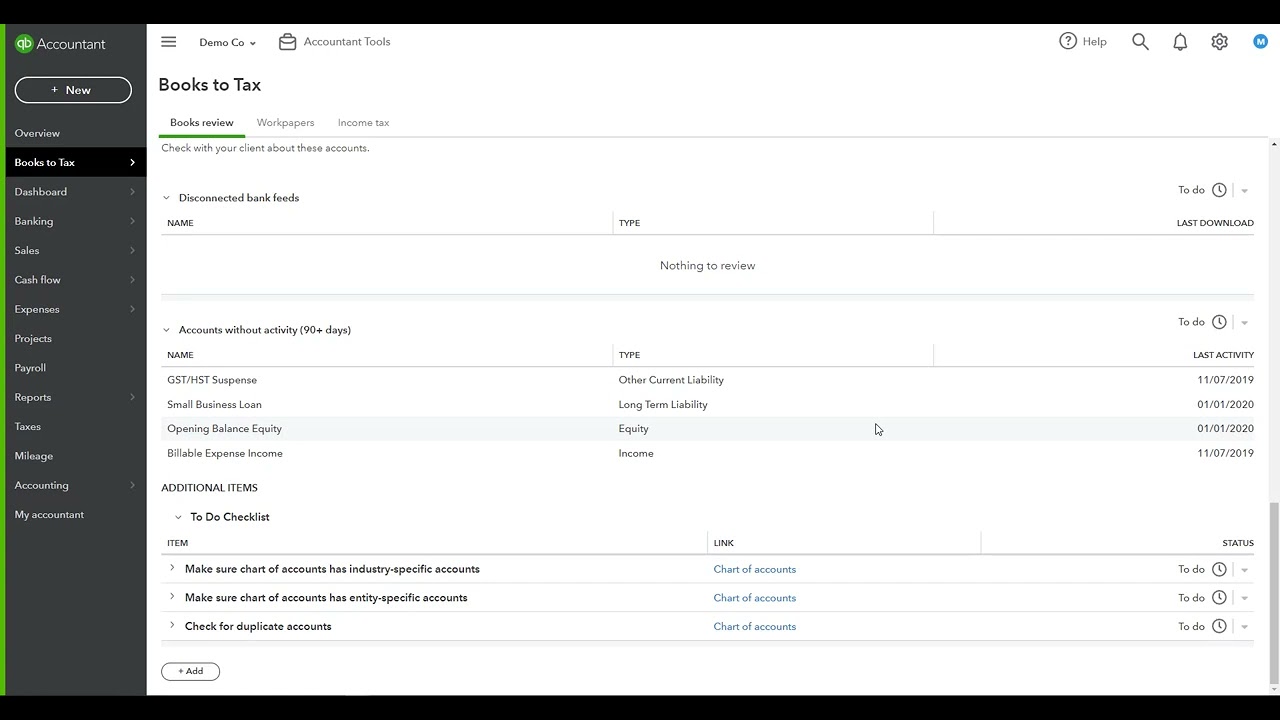Collapse Accounts without activity section

coord(167,330)
